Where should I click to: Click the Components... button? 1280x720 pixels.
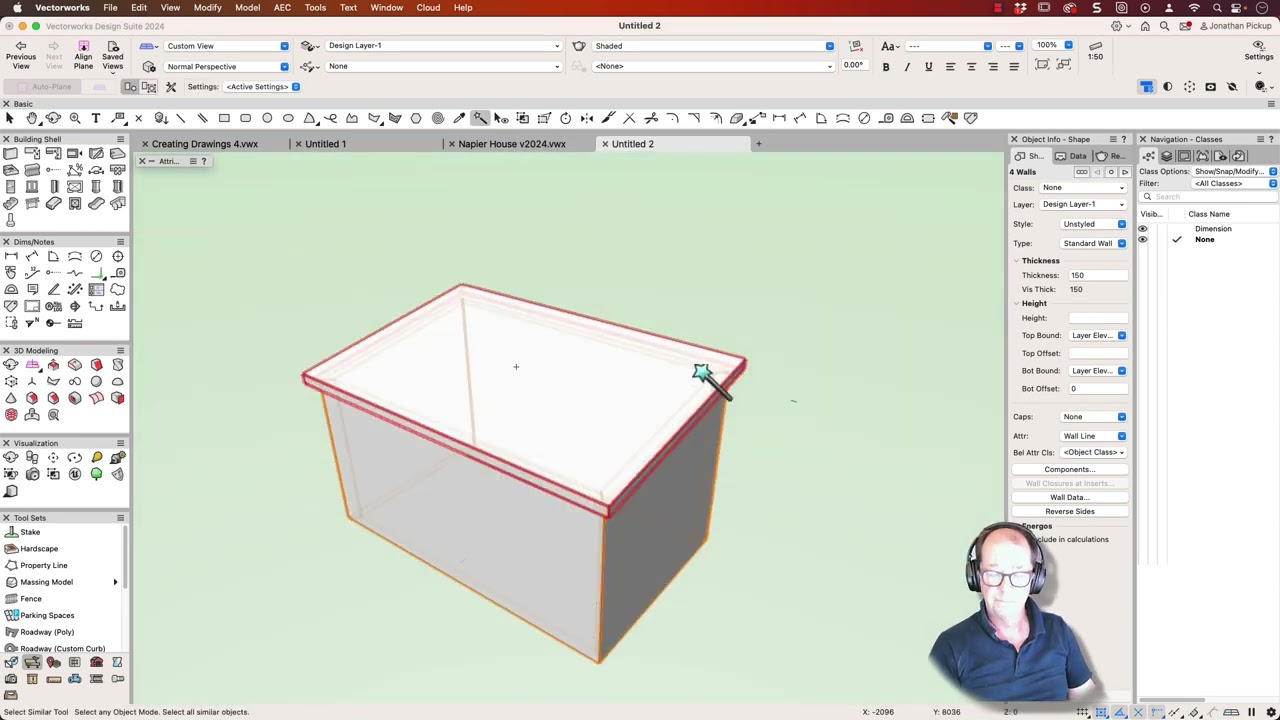coord(1070,470)
